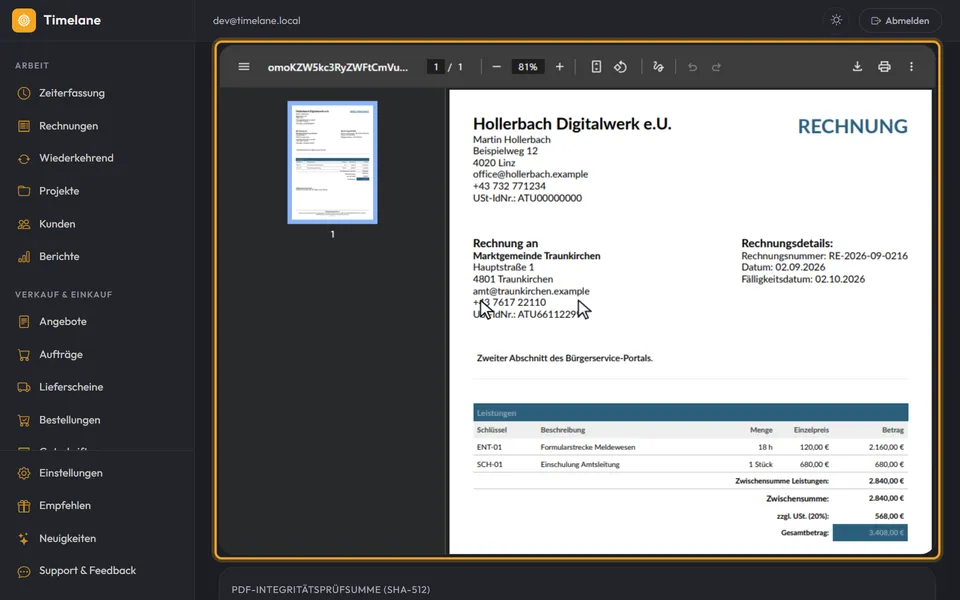Screen dimensions: 960x600
Task: Click the Bestellungen cart icon
Action: click(x=24, y=420)
